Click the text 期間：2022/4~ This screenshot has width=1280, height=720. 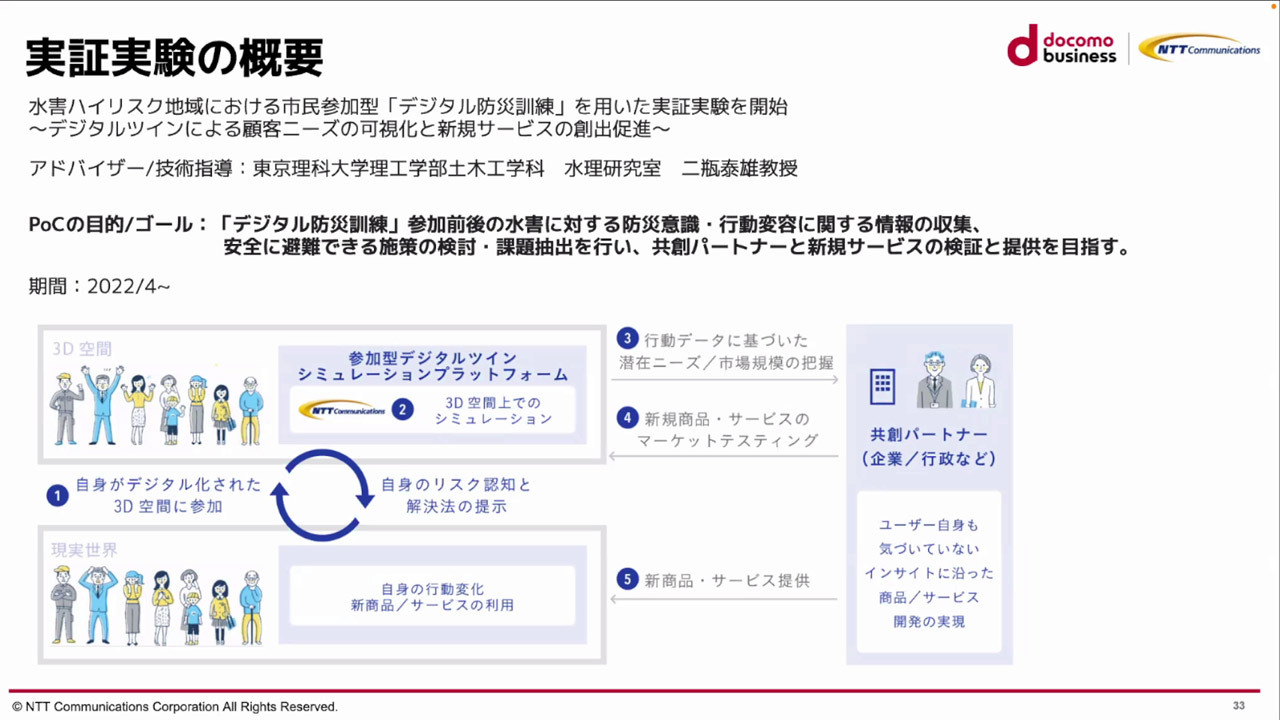click(100, 287)
